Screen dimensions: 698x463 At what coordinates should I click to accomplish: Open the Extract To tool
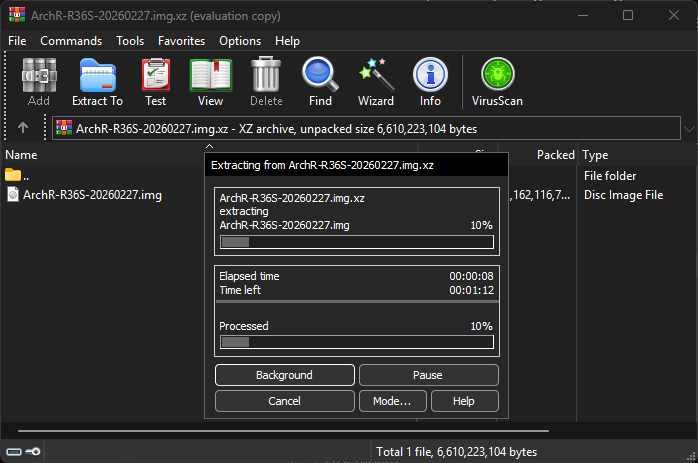(x=97, y=82)
